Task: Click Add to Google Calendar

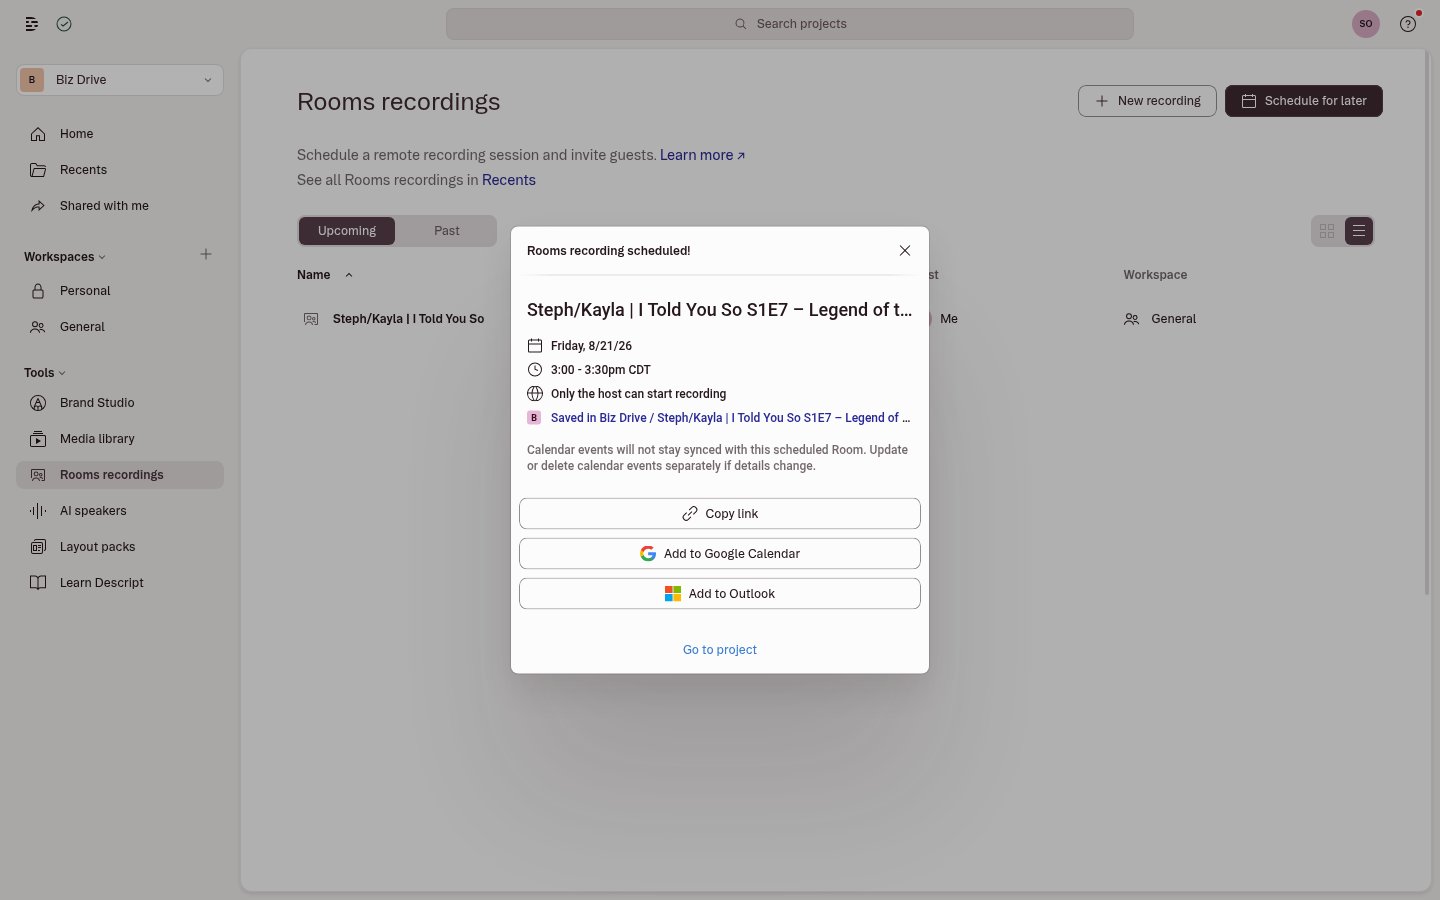Action: (720, 554)
